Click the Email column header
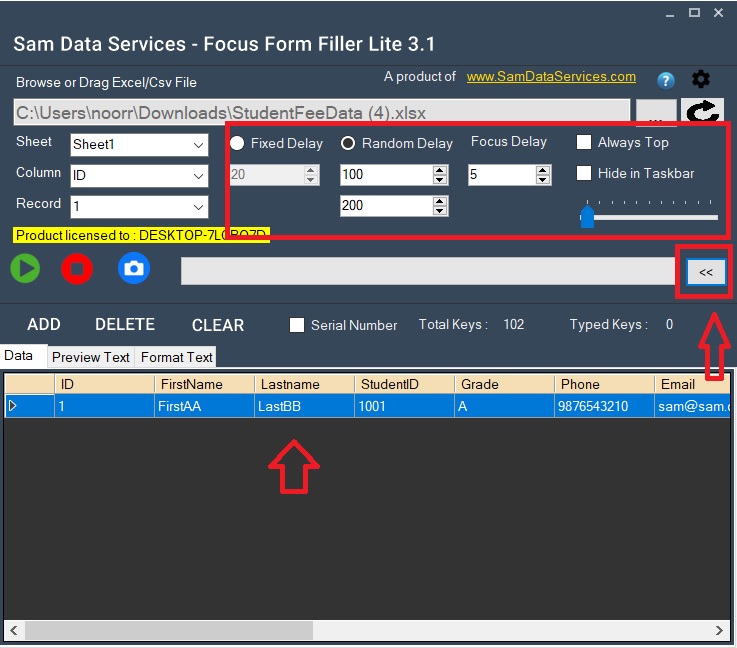 click(x=693, y=384)
